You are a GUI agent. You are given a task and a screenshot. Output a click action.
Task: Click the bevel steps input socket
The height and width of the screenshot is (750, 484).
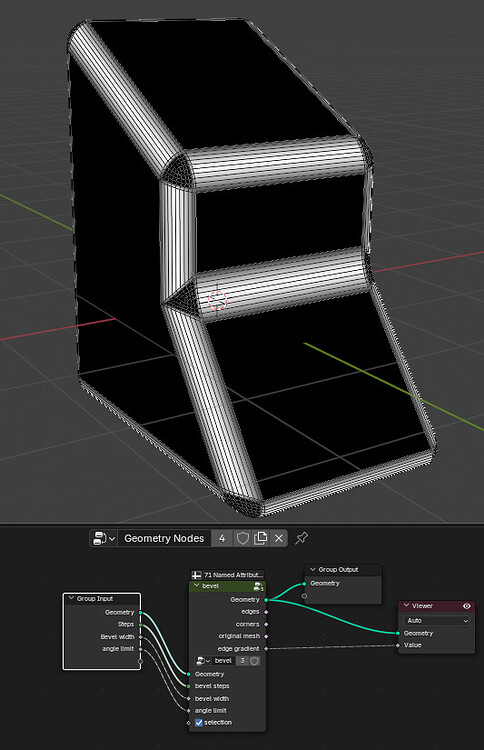click(x=189, y=686)
